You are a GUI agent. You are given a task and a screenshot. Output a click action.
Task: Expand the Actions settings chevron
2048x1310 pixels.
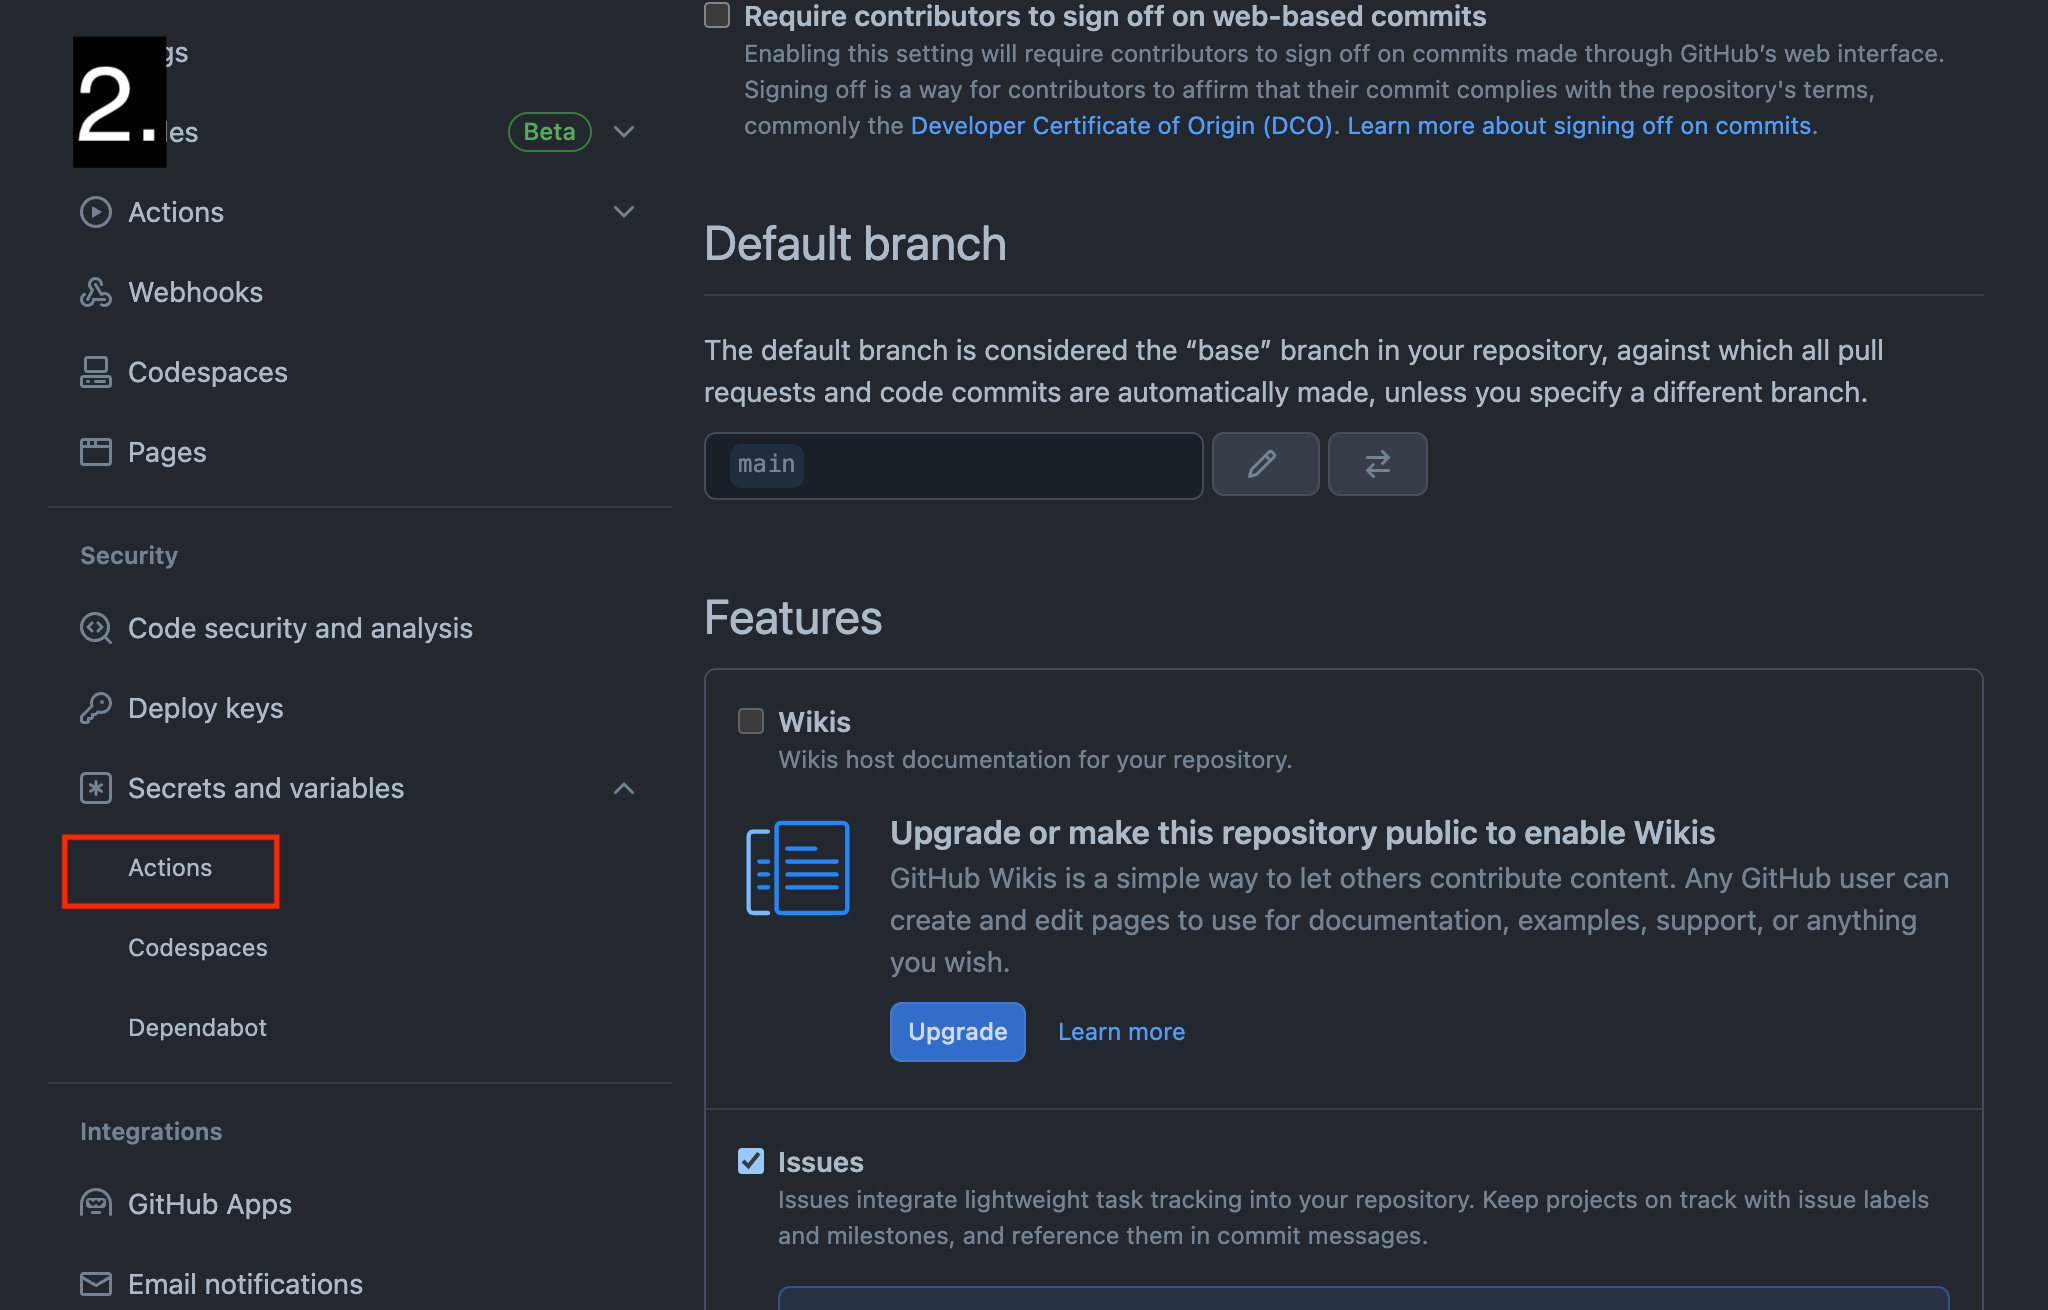pos(624,212)
